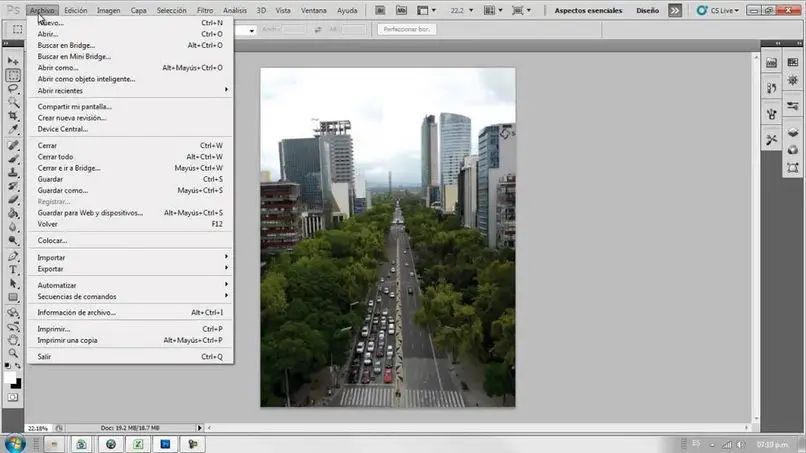Click the white foreground color swatch

tap(11, 378)
